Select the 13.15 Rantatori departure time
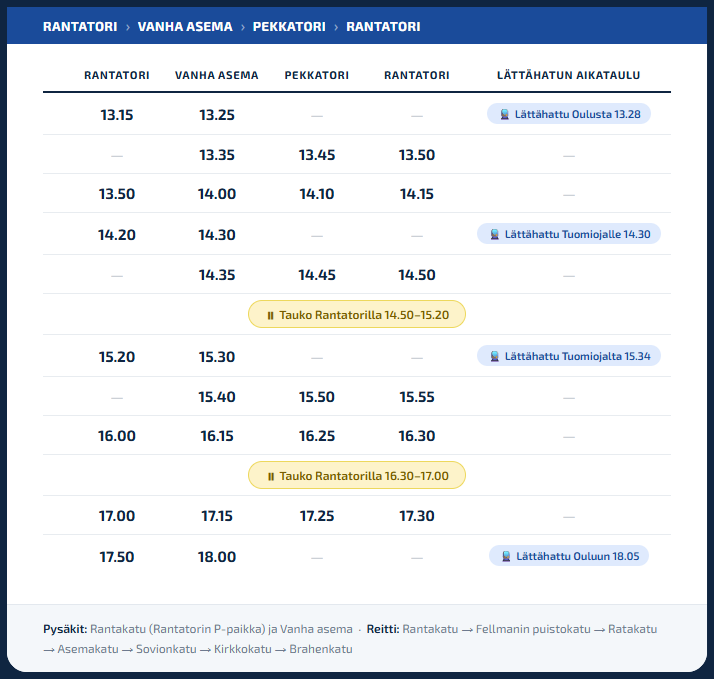This screenshot has height=679, width=714. click(x=117, y=115)
